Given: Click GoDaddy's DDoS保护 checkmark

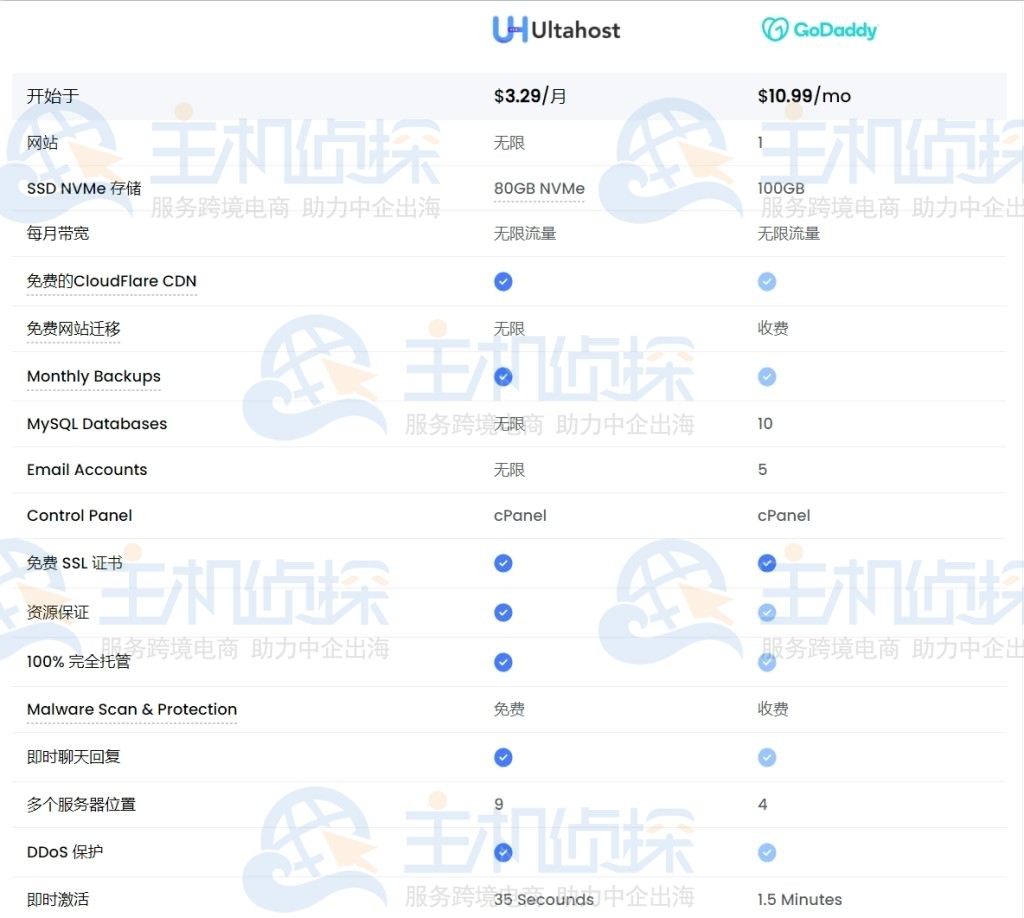Looking at the screenshot, I should (767, 852).
